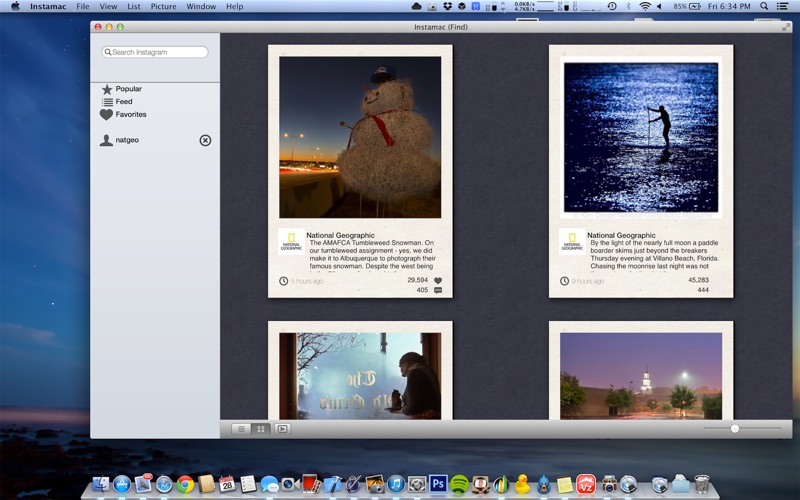Click National Geographic name on snowman post
This screenshot has width=800, height=500.
pyautogui.click(x=340, y=235)
